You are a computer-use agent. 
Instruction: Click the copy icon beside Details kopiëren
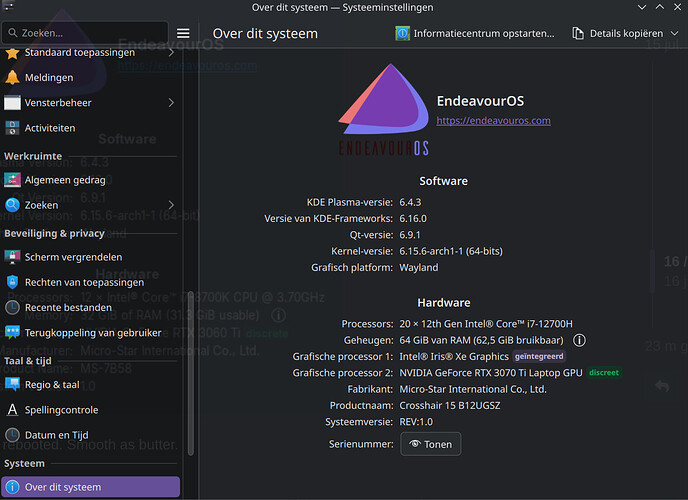[578, 33]
